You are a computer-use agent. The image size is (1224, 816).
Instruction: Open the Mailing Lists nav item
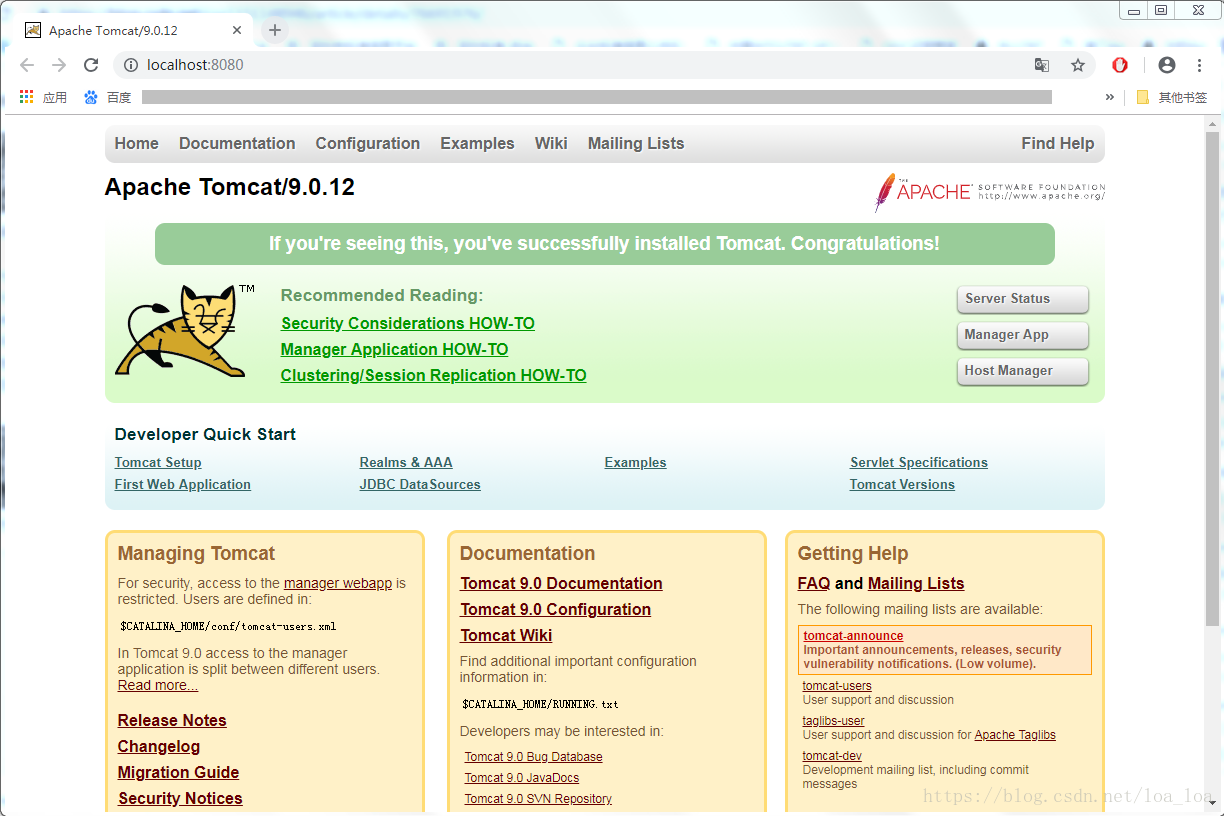click(636, 143)
